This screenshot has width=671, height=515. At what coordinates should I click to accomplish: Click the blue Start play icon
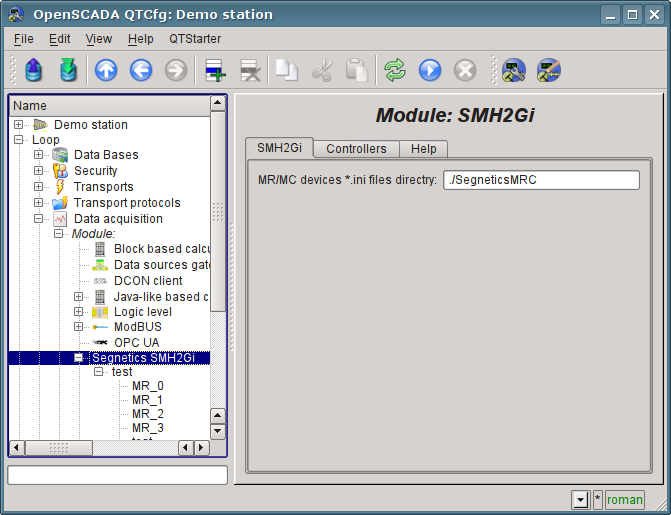tap(430, 70)
